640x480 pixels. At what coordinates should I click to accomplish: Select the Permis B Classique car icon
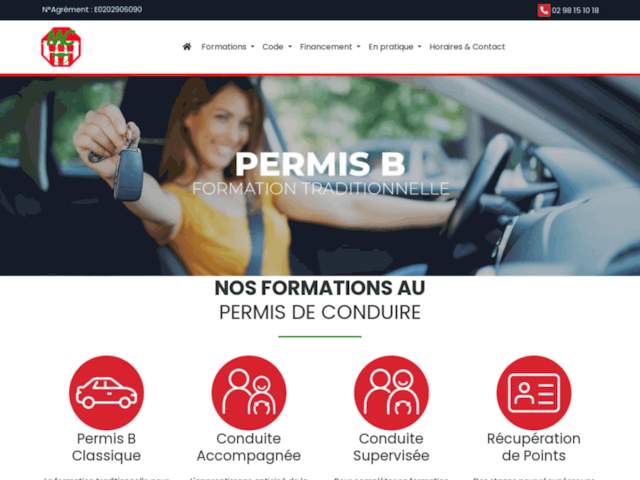pos(106,393)
